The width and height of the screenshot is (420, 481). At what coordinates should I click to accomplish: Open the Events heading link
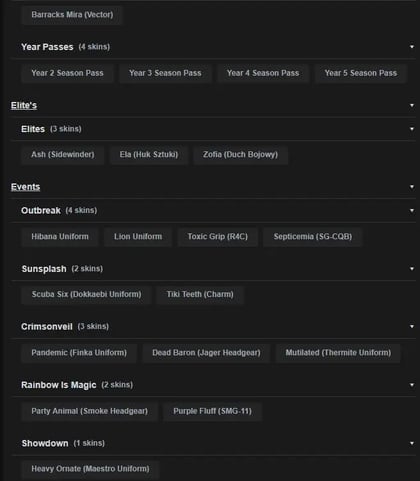pyautogui.click(x=25, y=187)
